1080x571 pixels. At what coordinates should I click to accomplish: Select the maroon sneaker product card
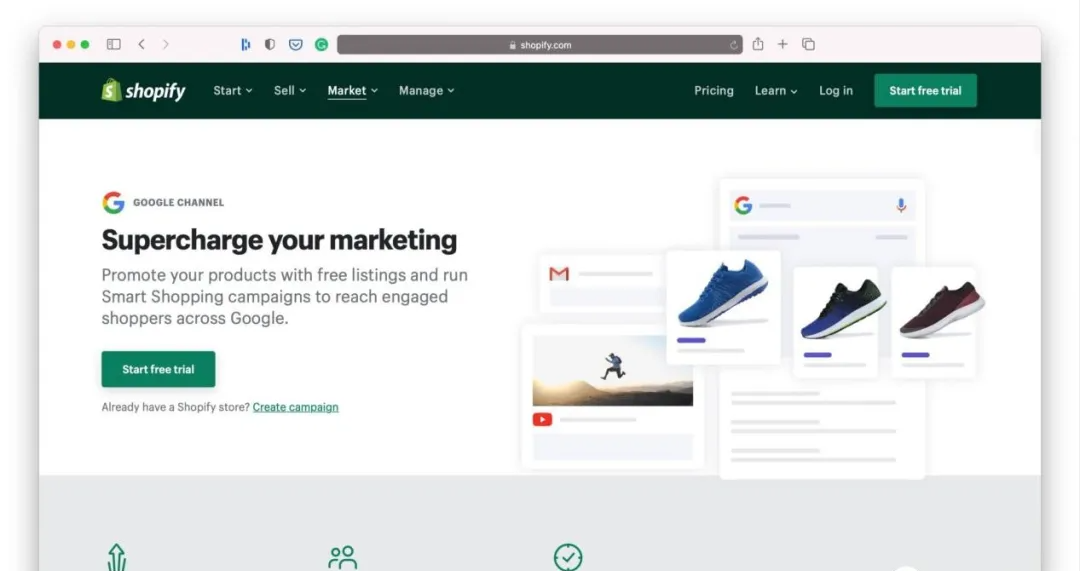pyautogui.click(x=934, y=322)
